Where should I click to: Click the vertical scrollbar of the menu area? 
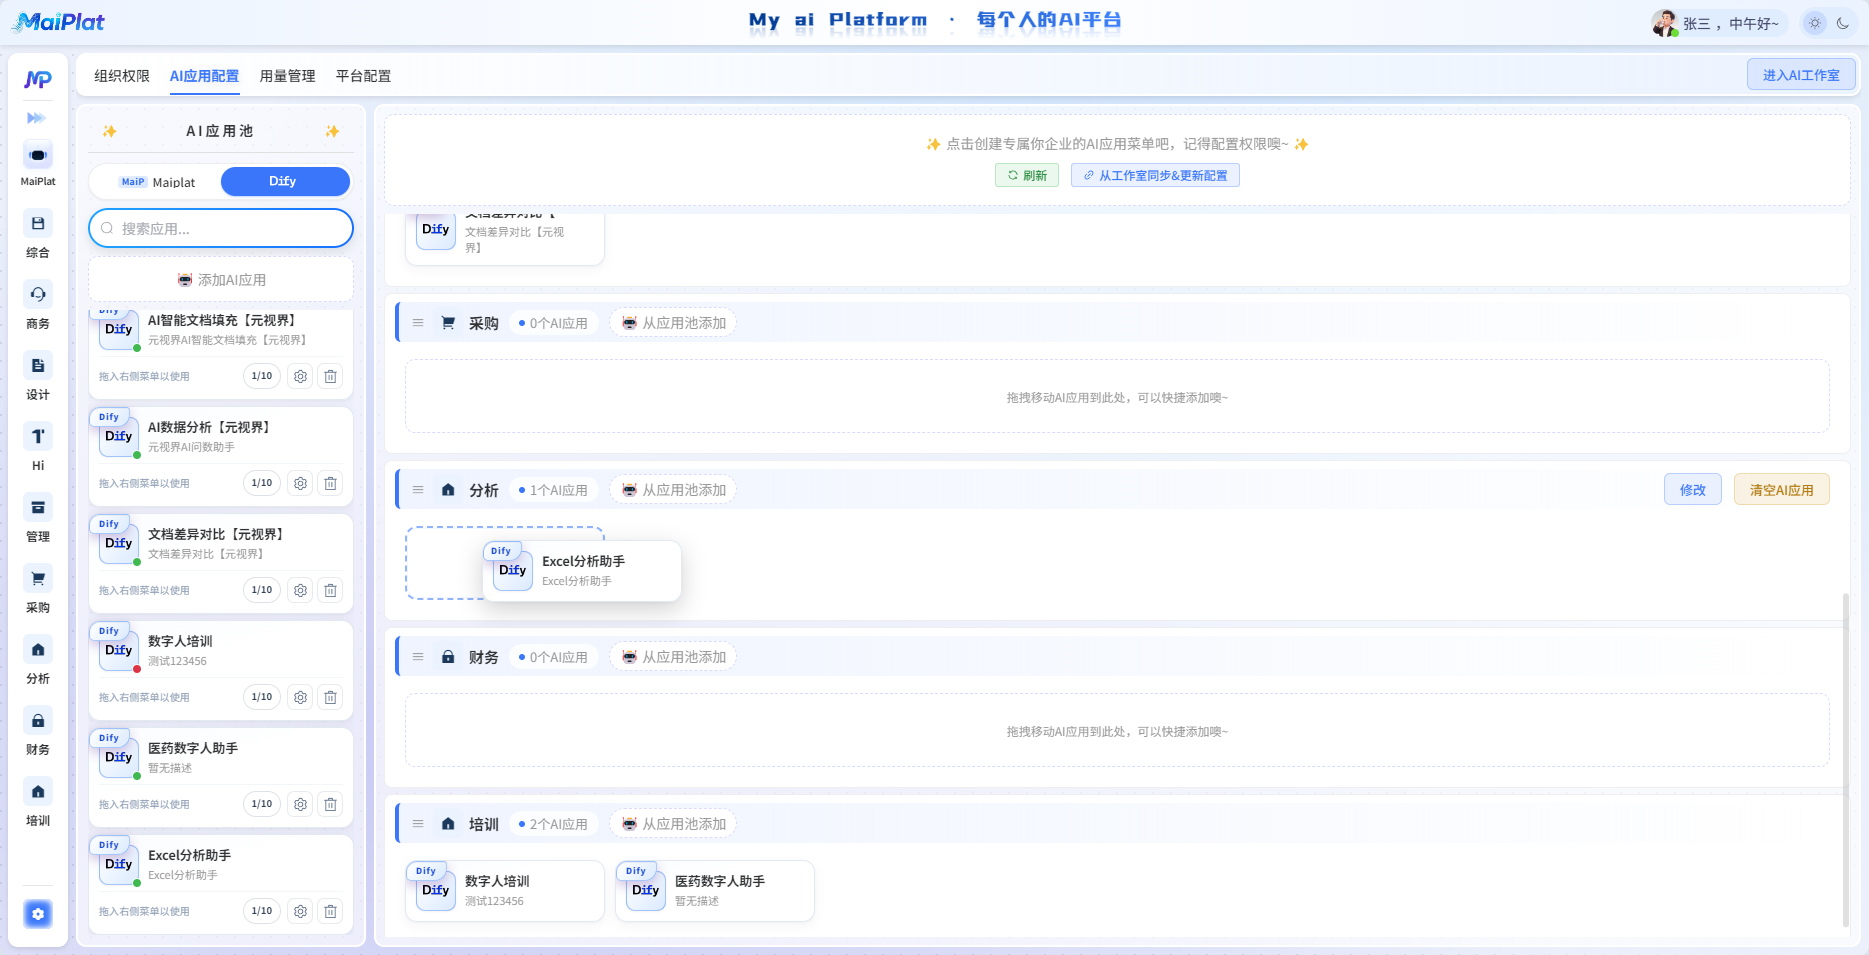[1846, 760]
